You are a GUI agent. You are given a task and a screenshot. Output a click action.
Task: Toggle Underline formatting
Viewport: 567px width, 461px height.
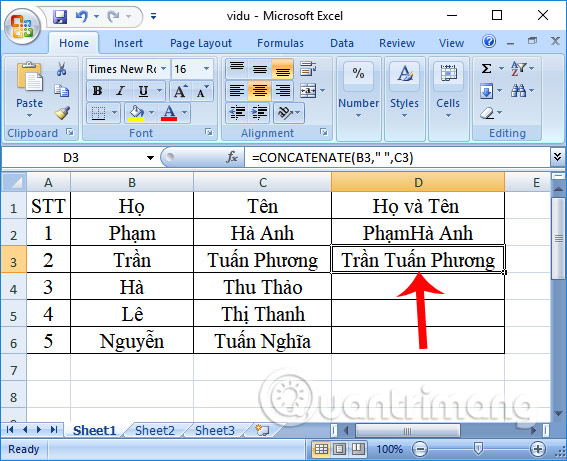143,91
